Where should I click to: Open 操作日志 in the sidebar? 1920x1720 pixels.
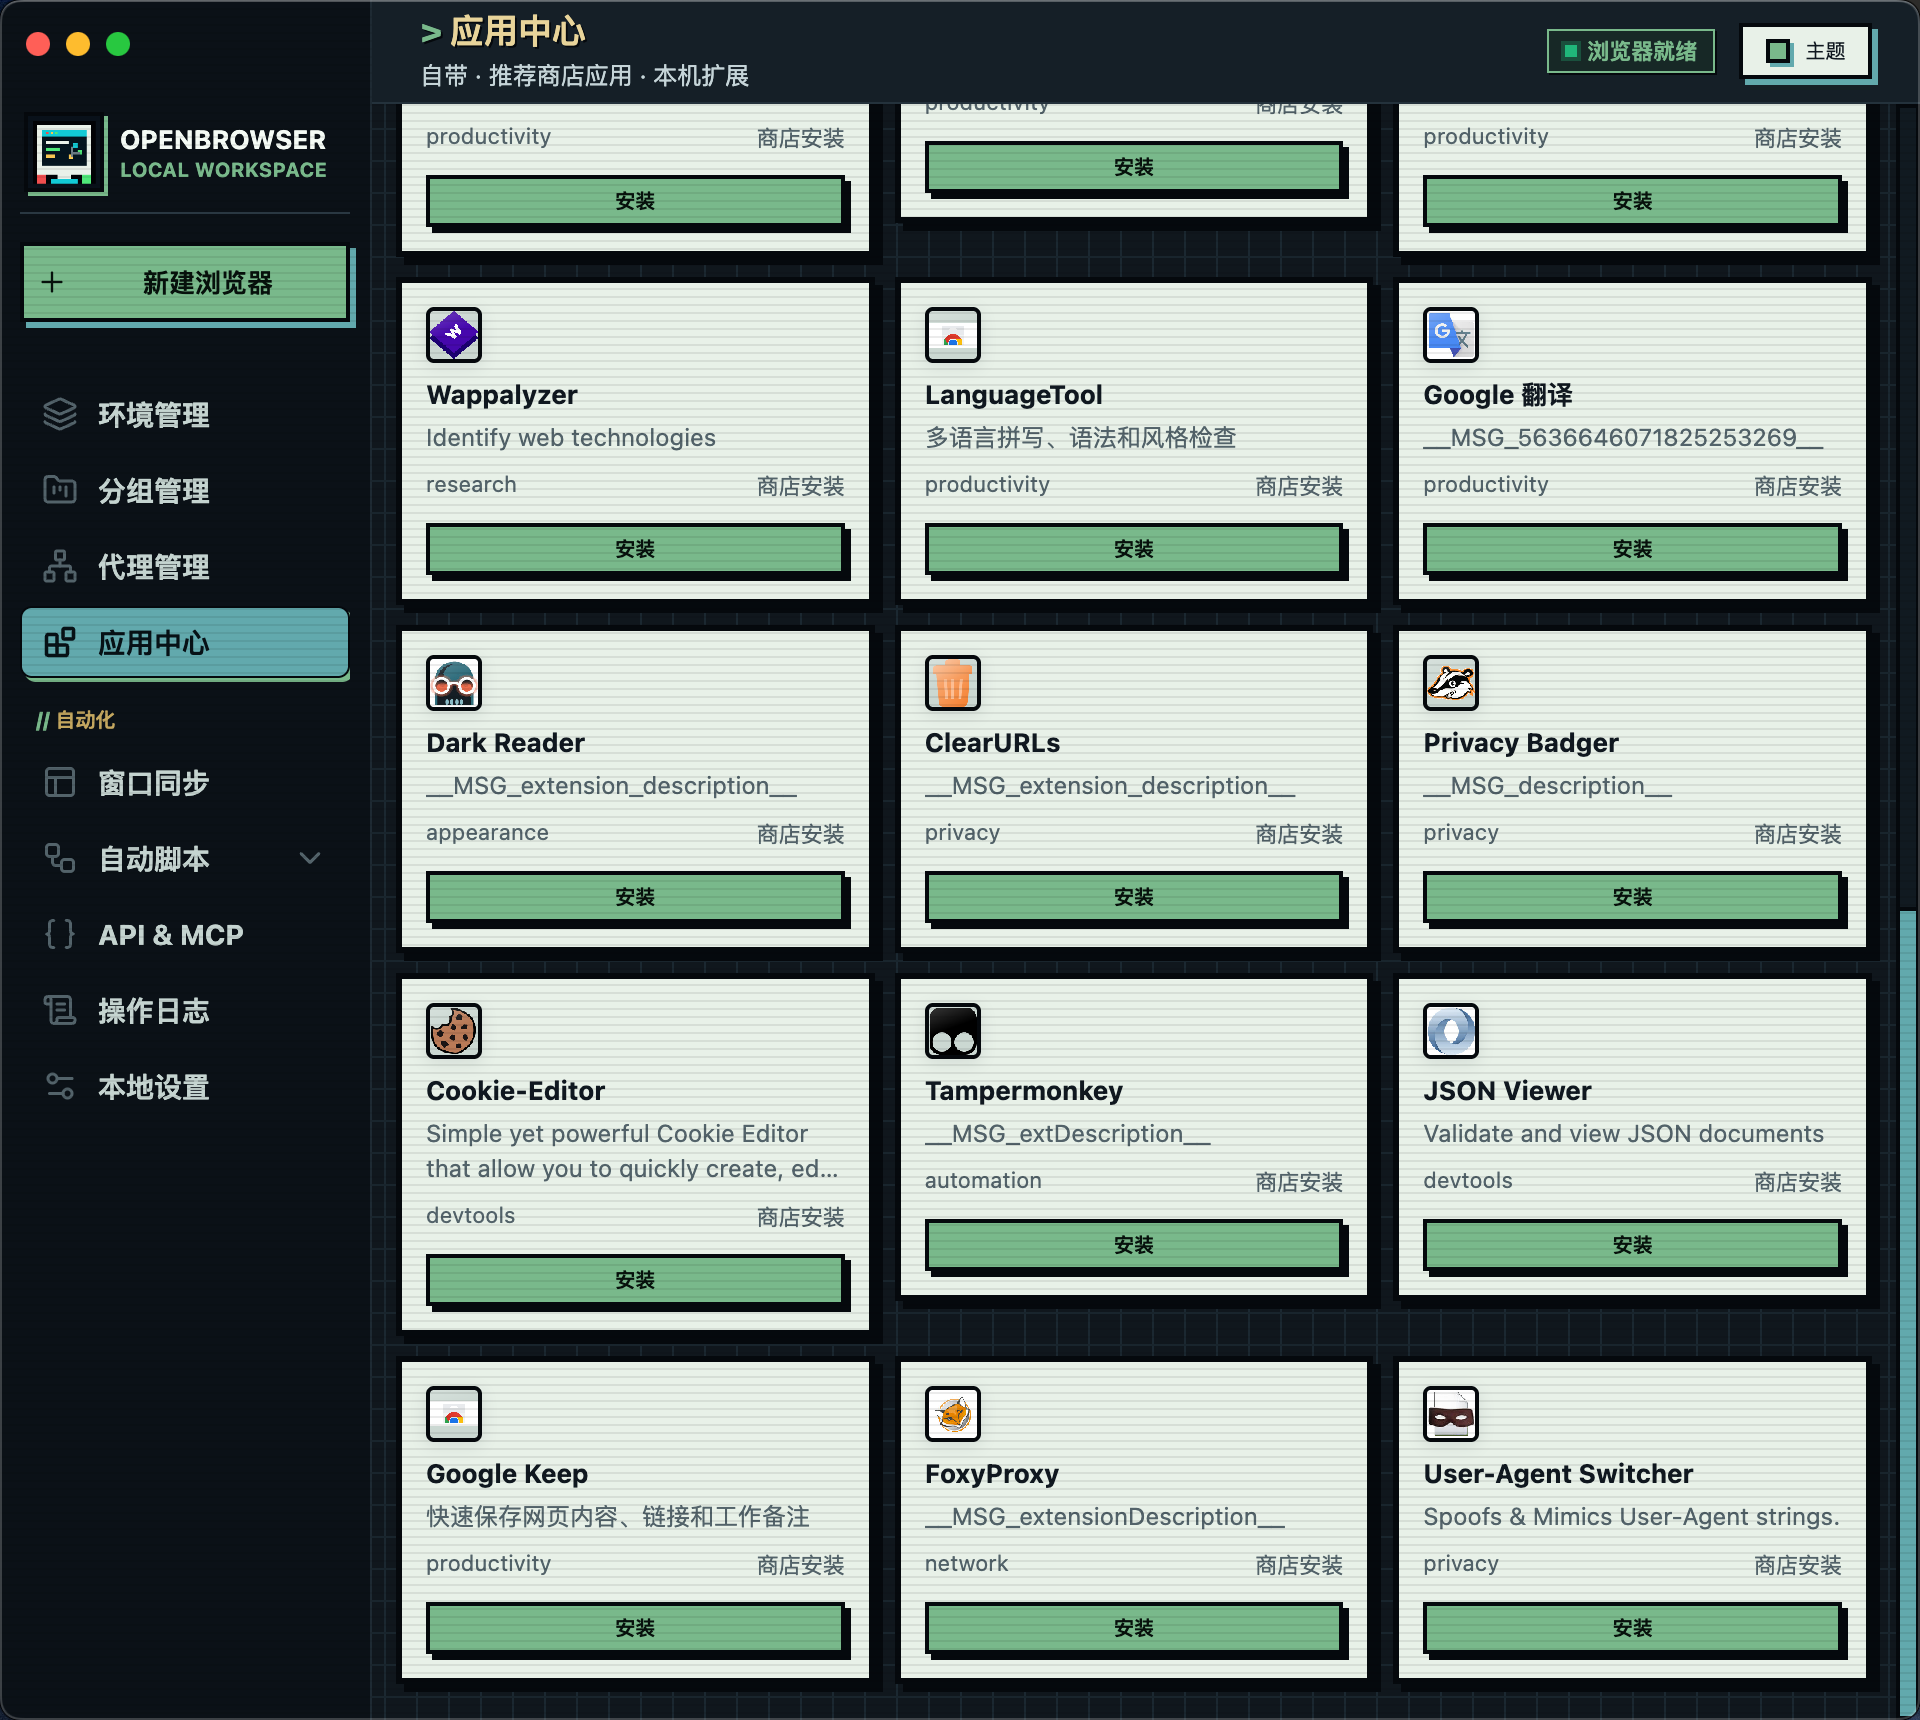185,1010
